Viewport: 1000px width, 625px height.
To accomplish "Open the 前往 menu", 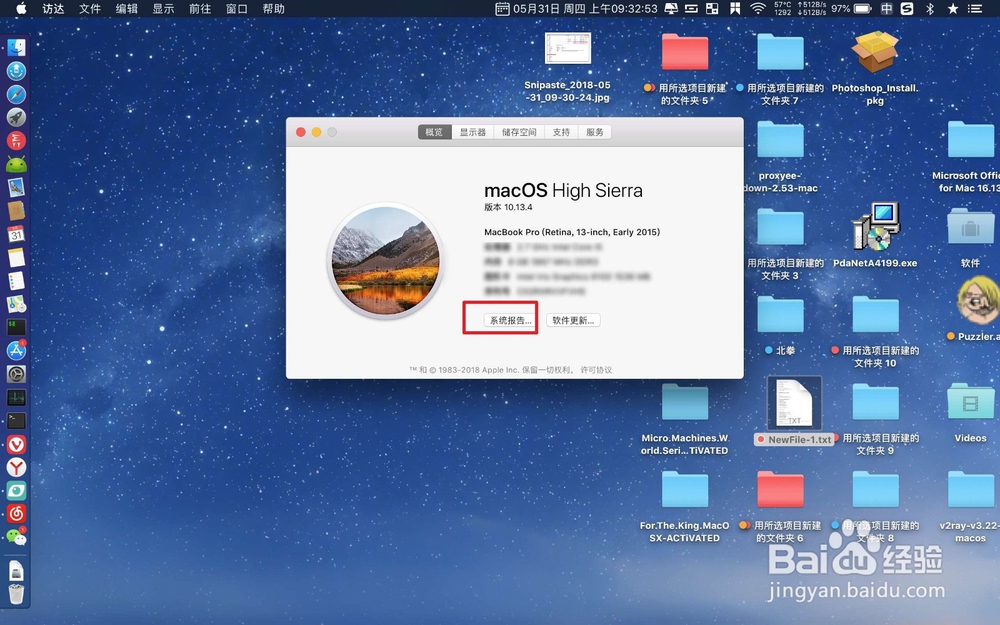I will coord(199,9).
